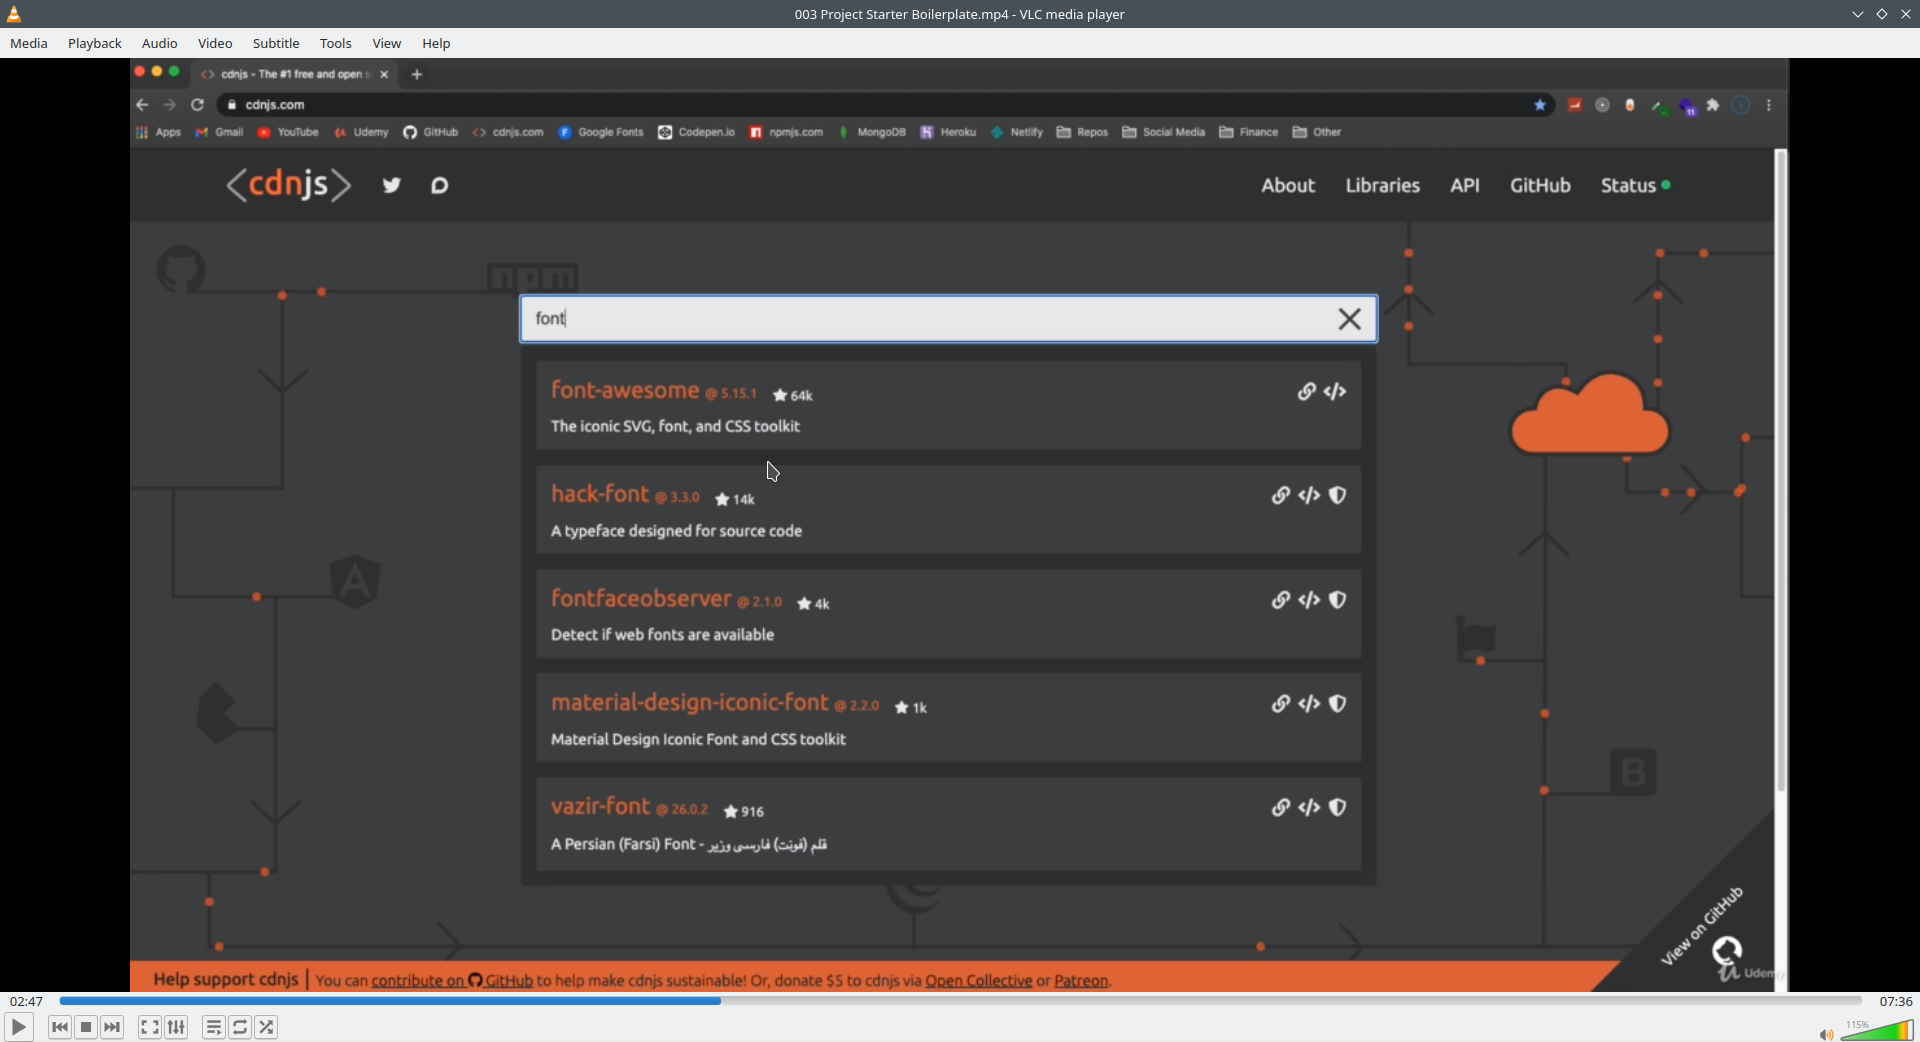Click the web page vertical scrollbar
The height and width of the screenshot is (1042, 1920).
point(1780,470)
